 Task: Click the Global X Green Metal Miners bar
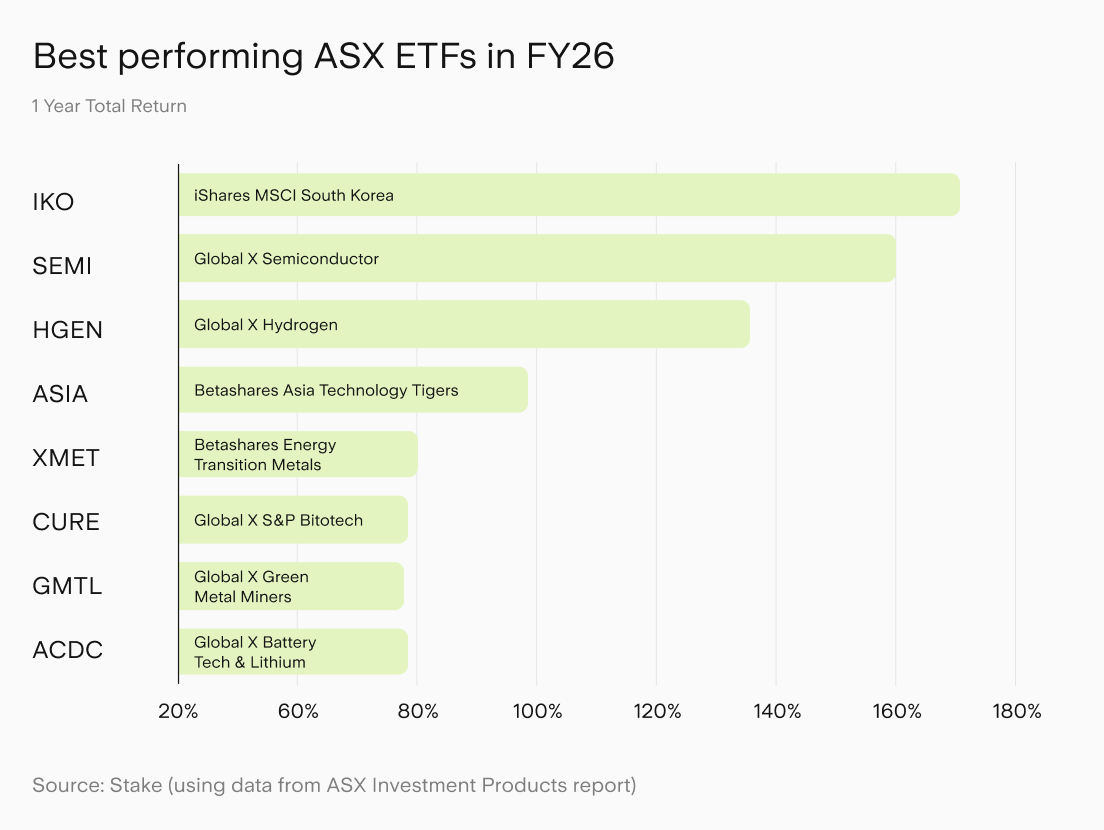point(291,586)
